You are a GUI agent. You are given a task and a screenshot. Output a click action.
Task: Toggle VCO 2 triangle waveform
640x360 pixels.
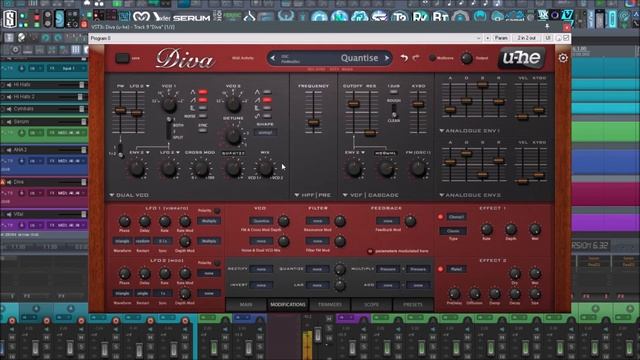[267, 92]
